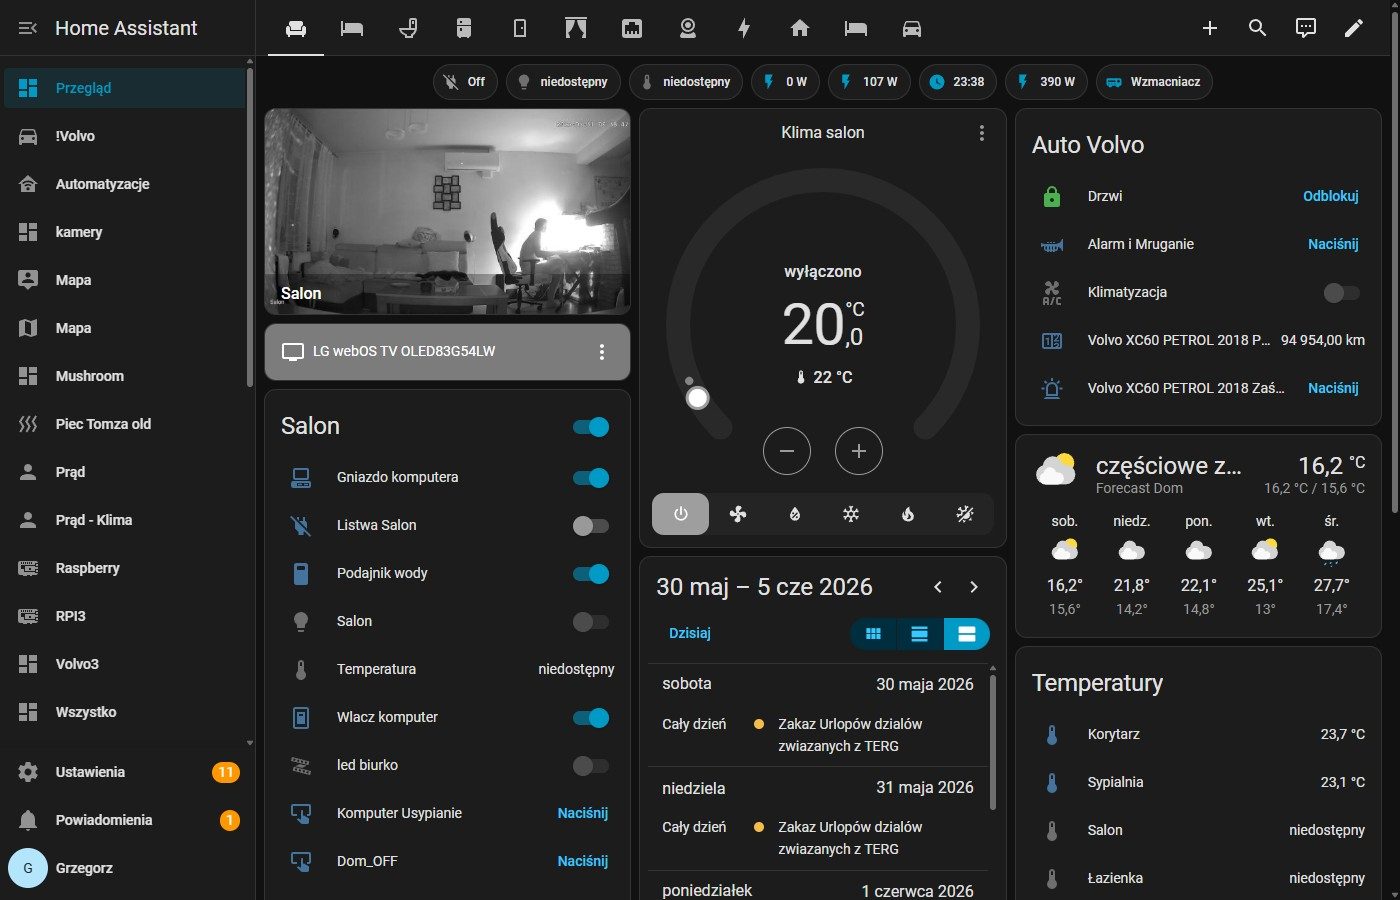Click Naciśnij for Volvo XC60 Zaś... row
This screenshot has width=1400, height=900.
coord(1333,388)
